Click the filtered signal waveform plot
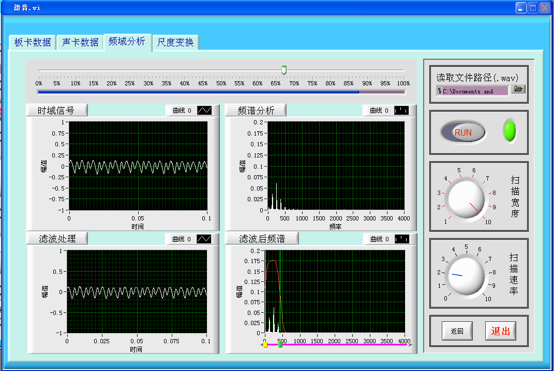Viewport: 554px width, 371px height. click(137, 292)
